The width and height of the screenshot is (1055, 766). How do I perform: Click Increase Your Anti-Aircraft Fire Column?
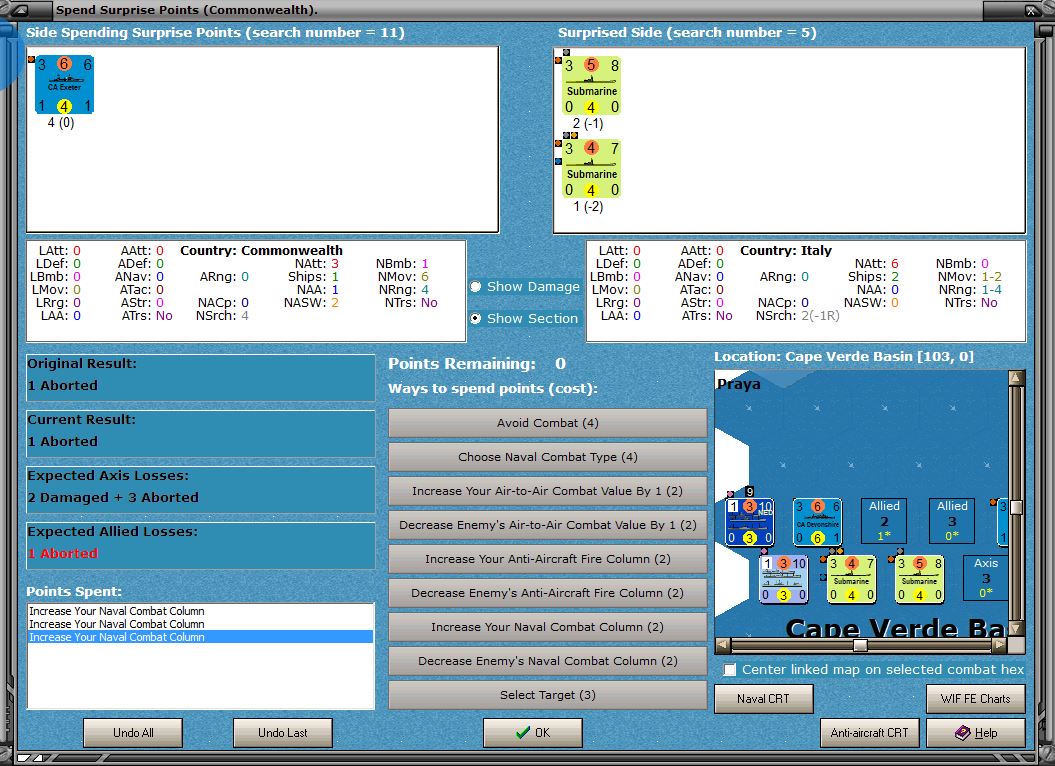pos(548,559)
